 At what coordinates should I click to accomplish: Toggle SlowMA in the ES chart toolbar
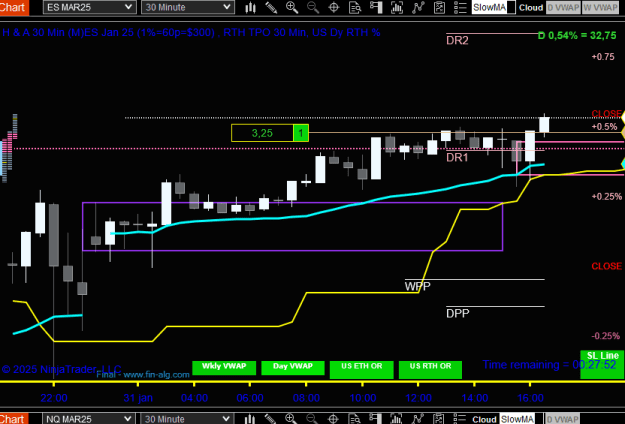(x=493, y=8)
